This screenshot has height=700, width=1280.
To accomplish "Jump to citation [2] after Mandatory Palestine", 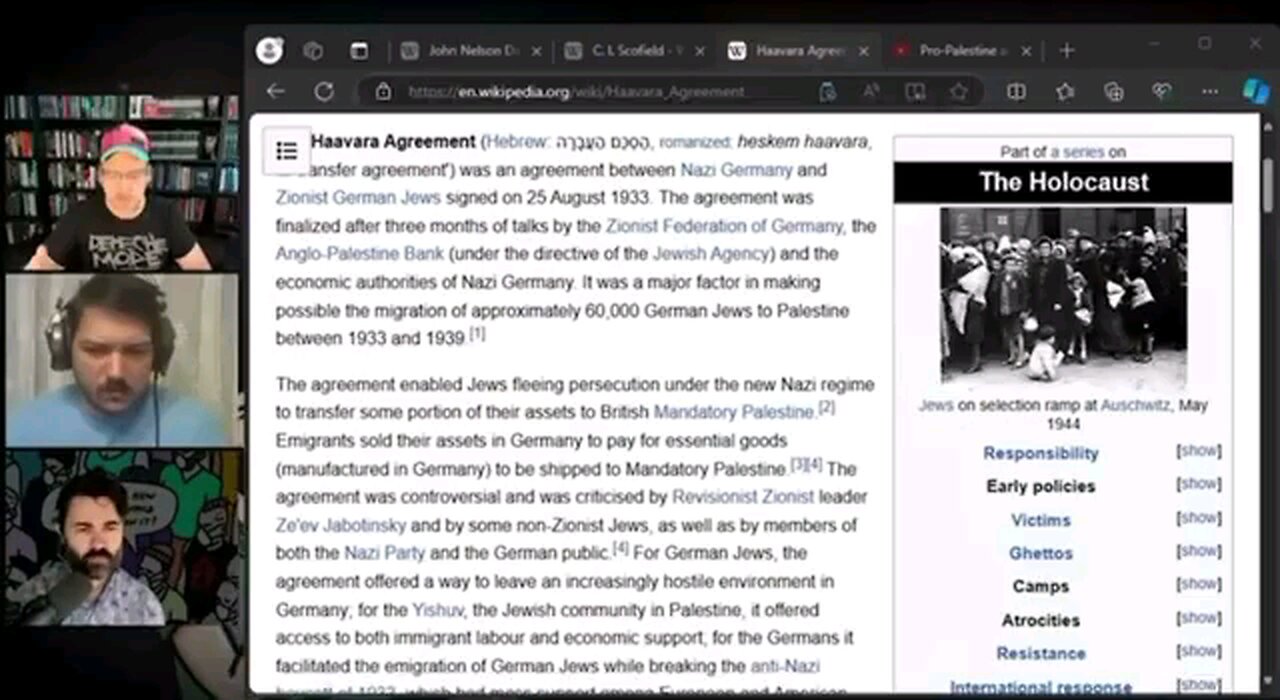I will pos(827,408).
